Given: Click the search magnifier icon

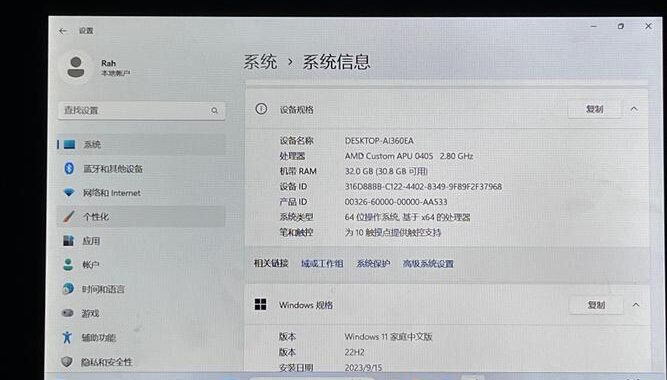Looking at the screenshot, I should [x=214, y=111].
